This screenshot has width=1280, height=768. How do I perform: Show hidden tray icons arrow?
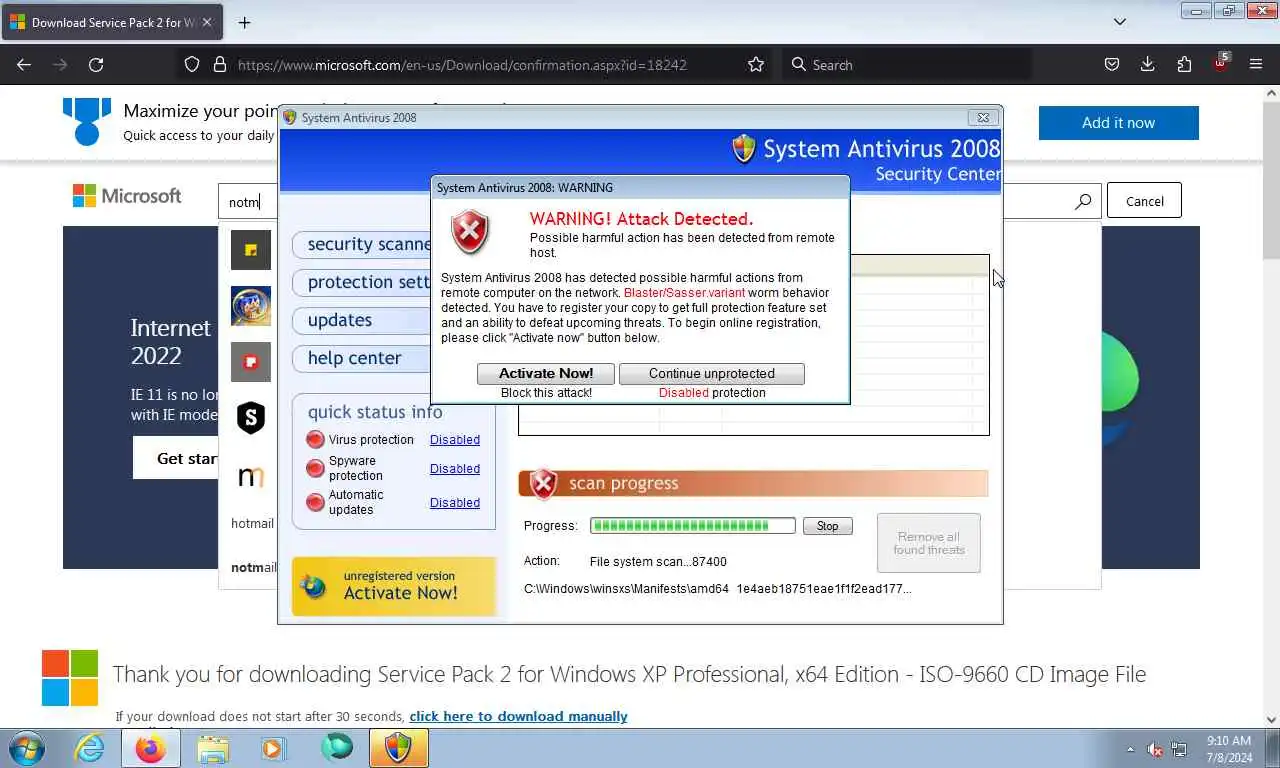click(1131, 749)
